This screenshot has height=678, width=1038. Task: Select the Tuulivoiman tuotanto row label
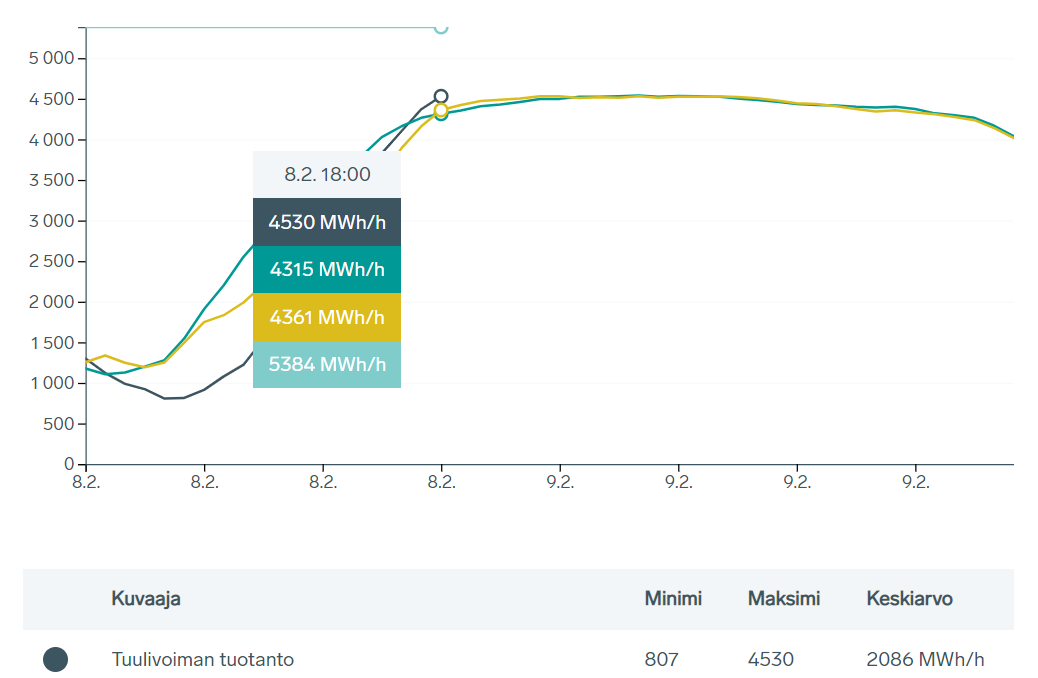coord(203,659)
